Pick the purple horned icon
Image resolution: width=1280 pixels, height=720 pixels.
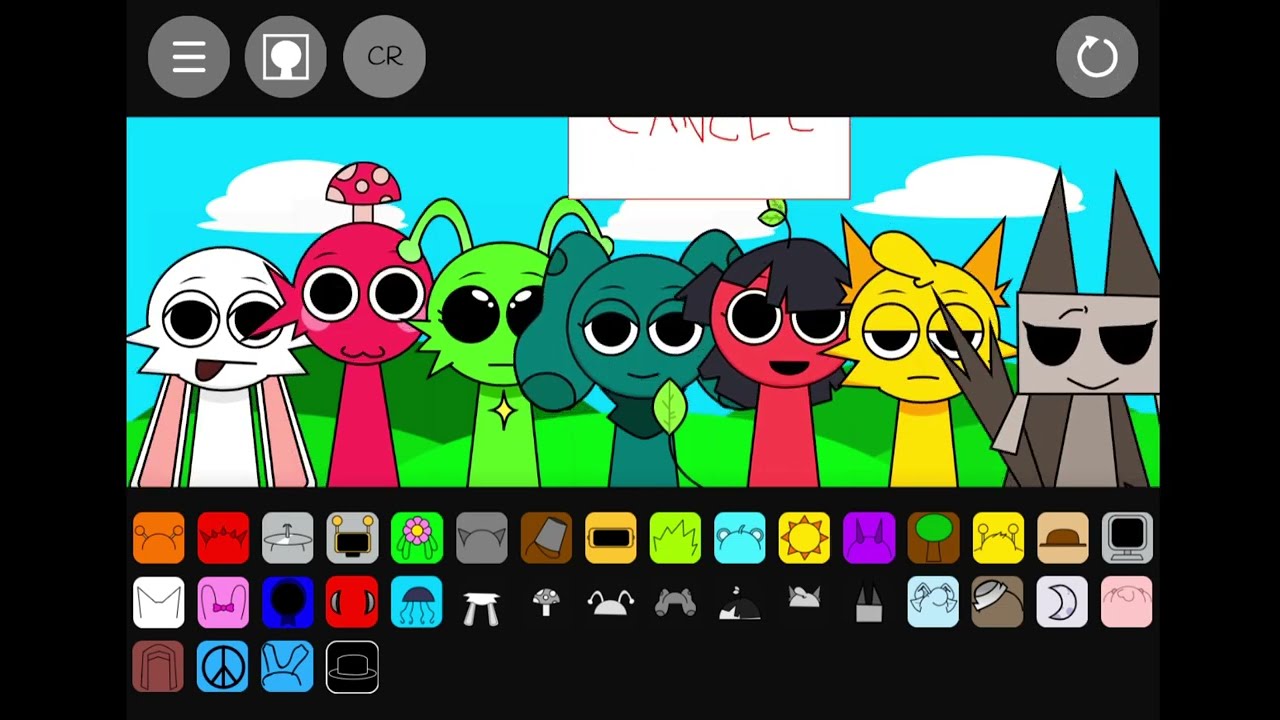pyautogui.click(x=869, y=538)
